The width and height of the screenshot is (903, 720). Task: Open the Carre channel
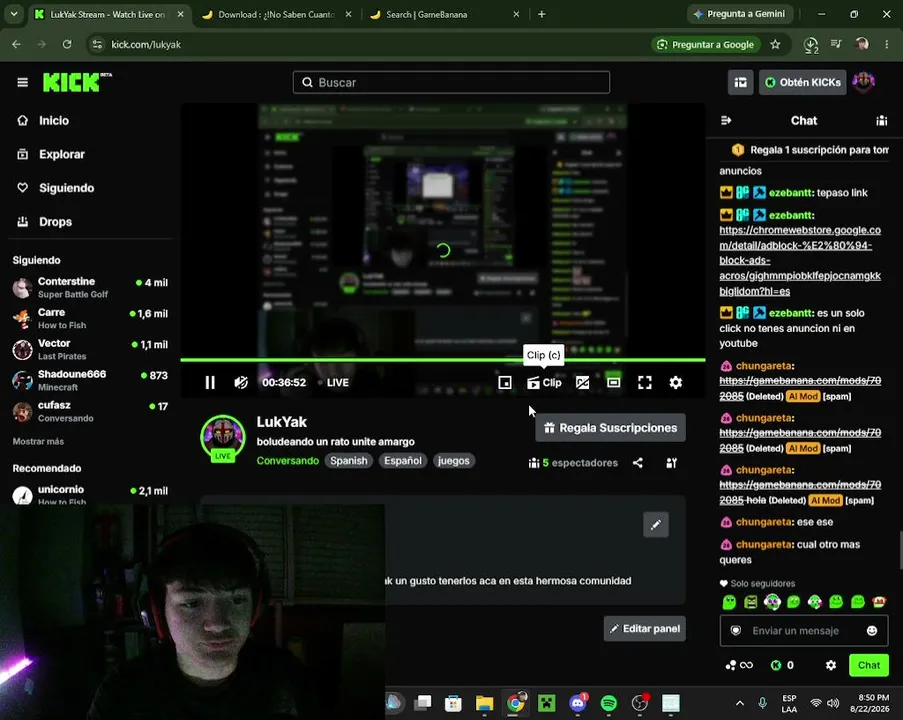pos(90,319)
